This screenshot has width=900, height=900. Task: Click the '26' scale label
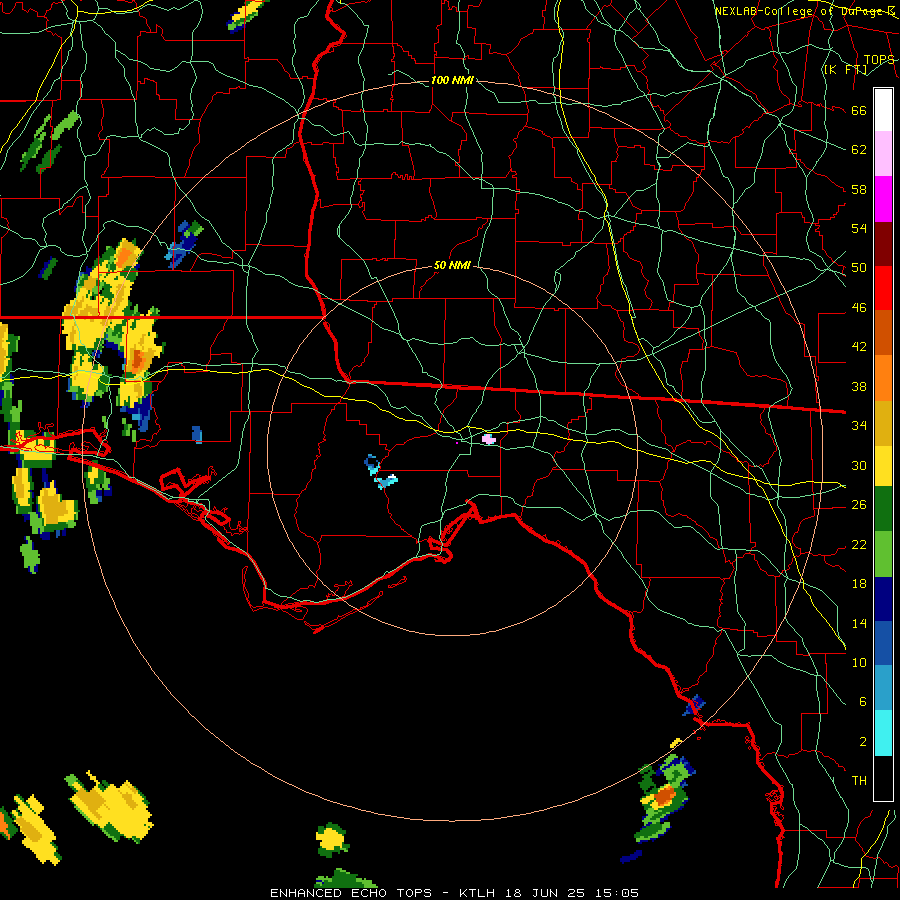(859, 505)
